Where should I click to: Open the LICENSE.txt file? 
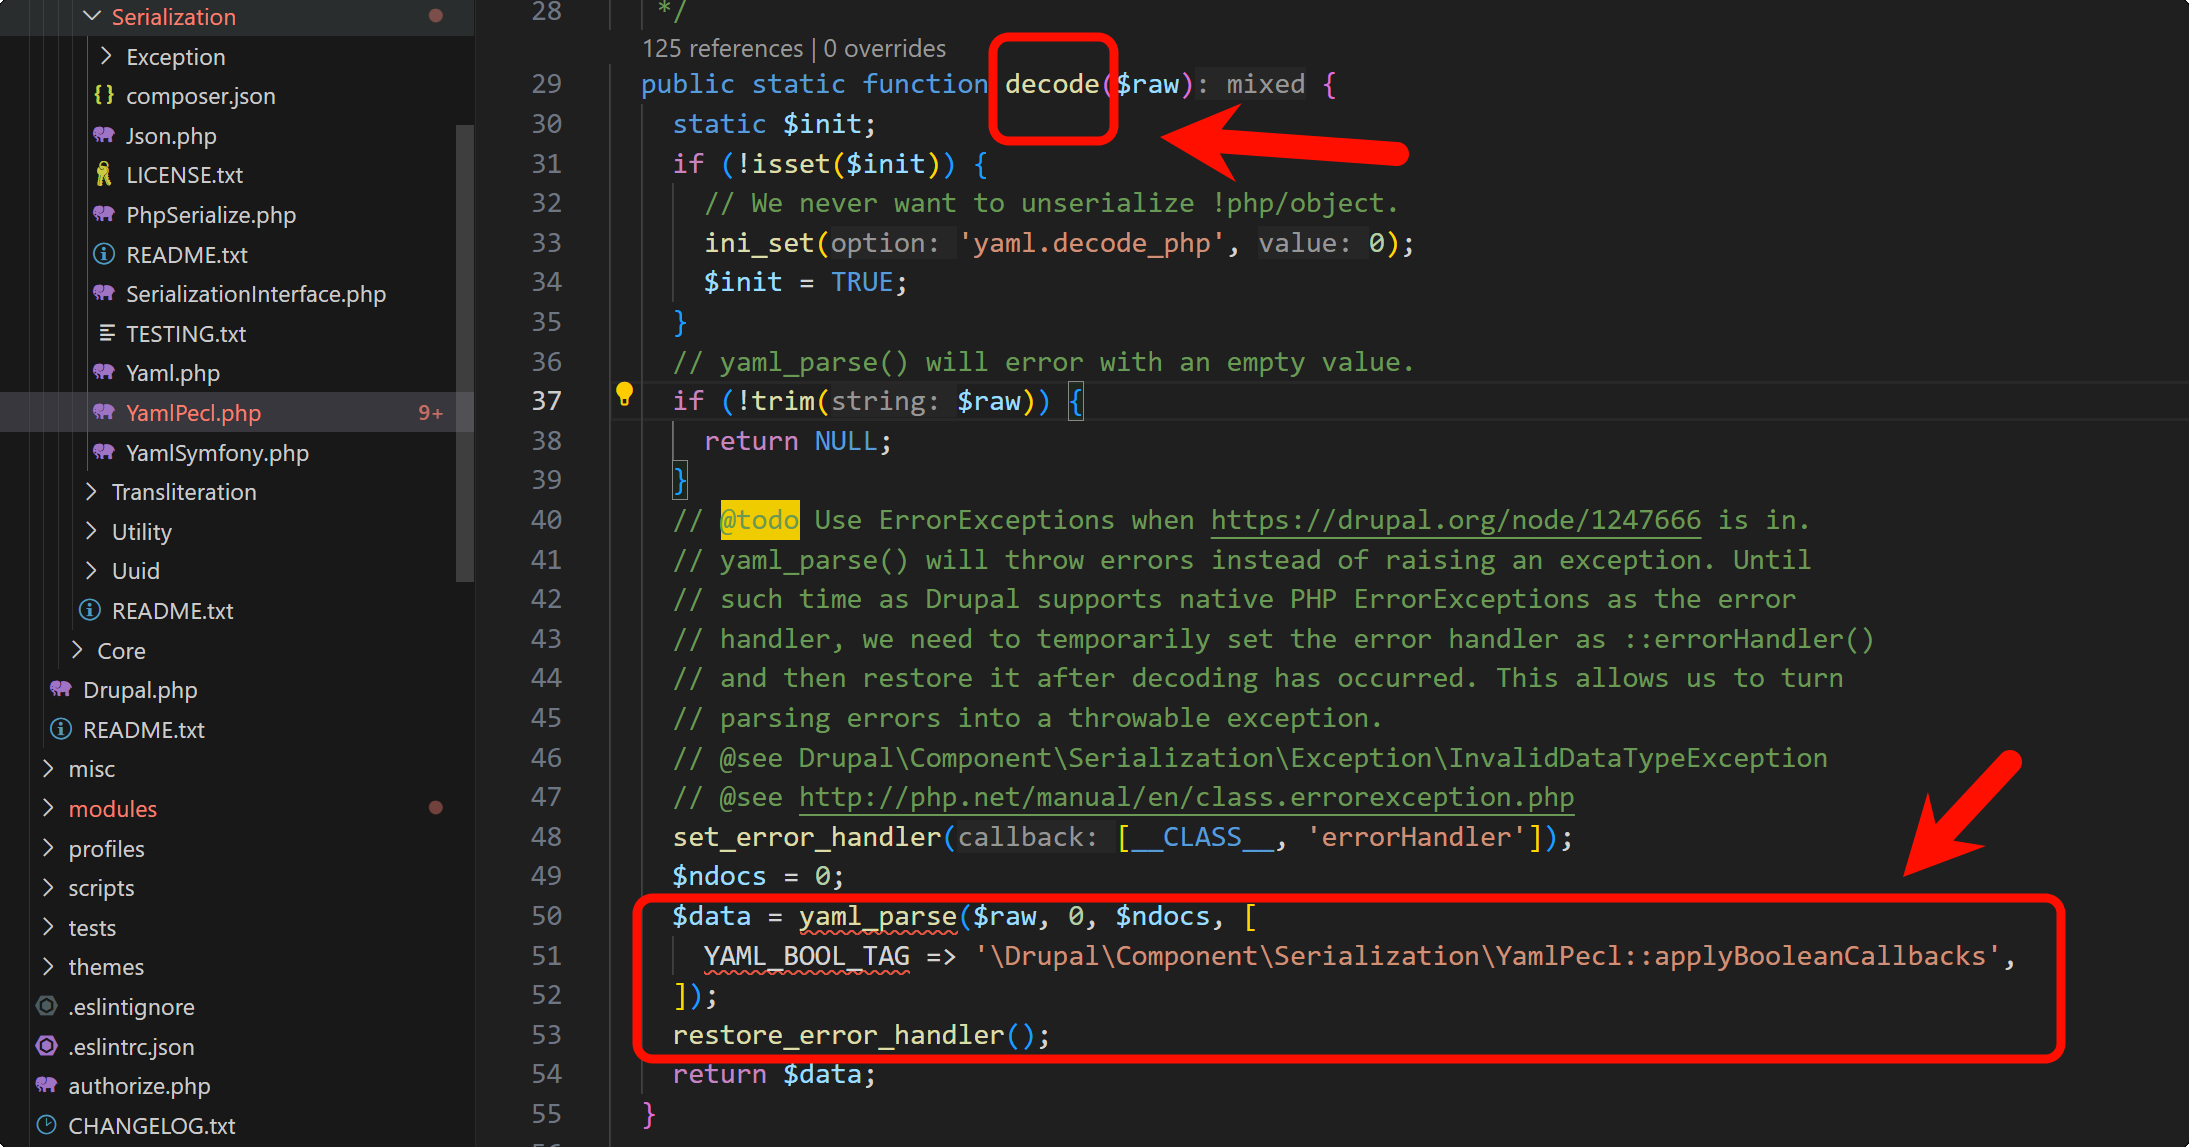[x=184, y=175]
